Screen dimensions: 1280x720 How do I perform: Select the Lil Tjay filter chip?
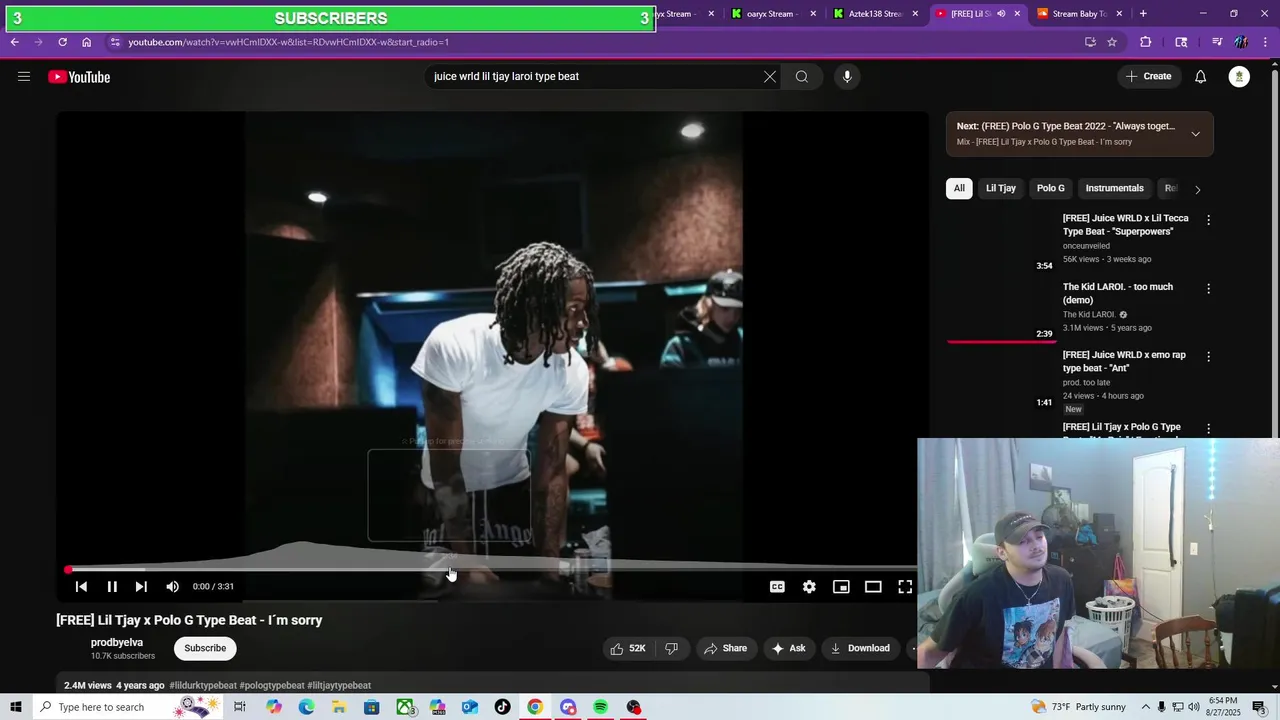[x=1001, y=188]
